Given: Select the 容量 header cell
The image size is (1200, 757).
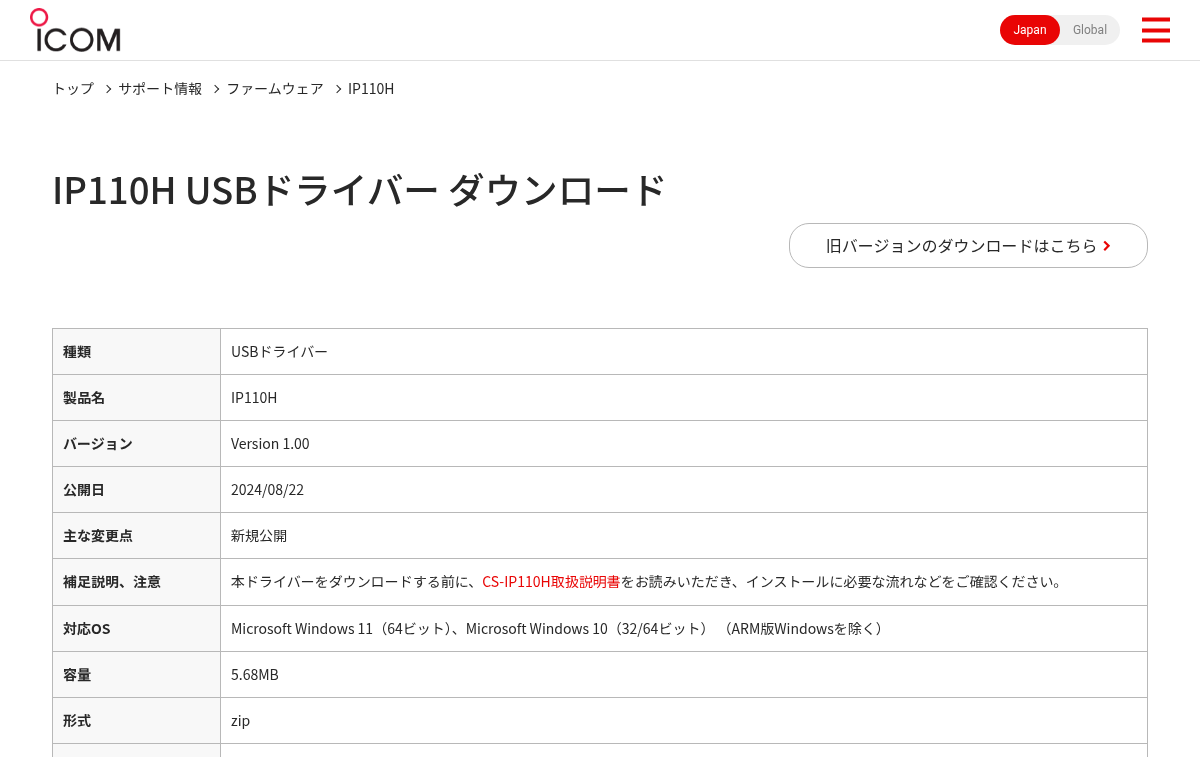Looking at the screenshot, I should [136, 675].
